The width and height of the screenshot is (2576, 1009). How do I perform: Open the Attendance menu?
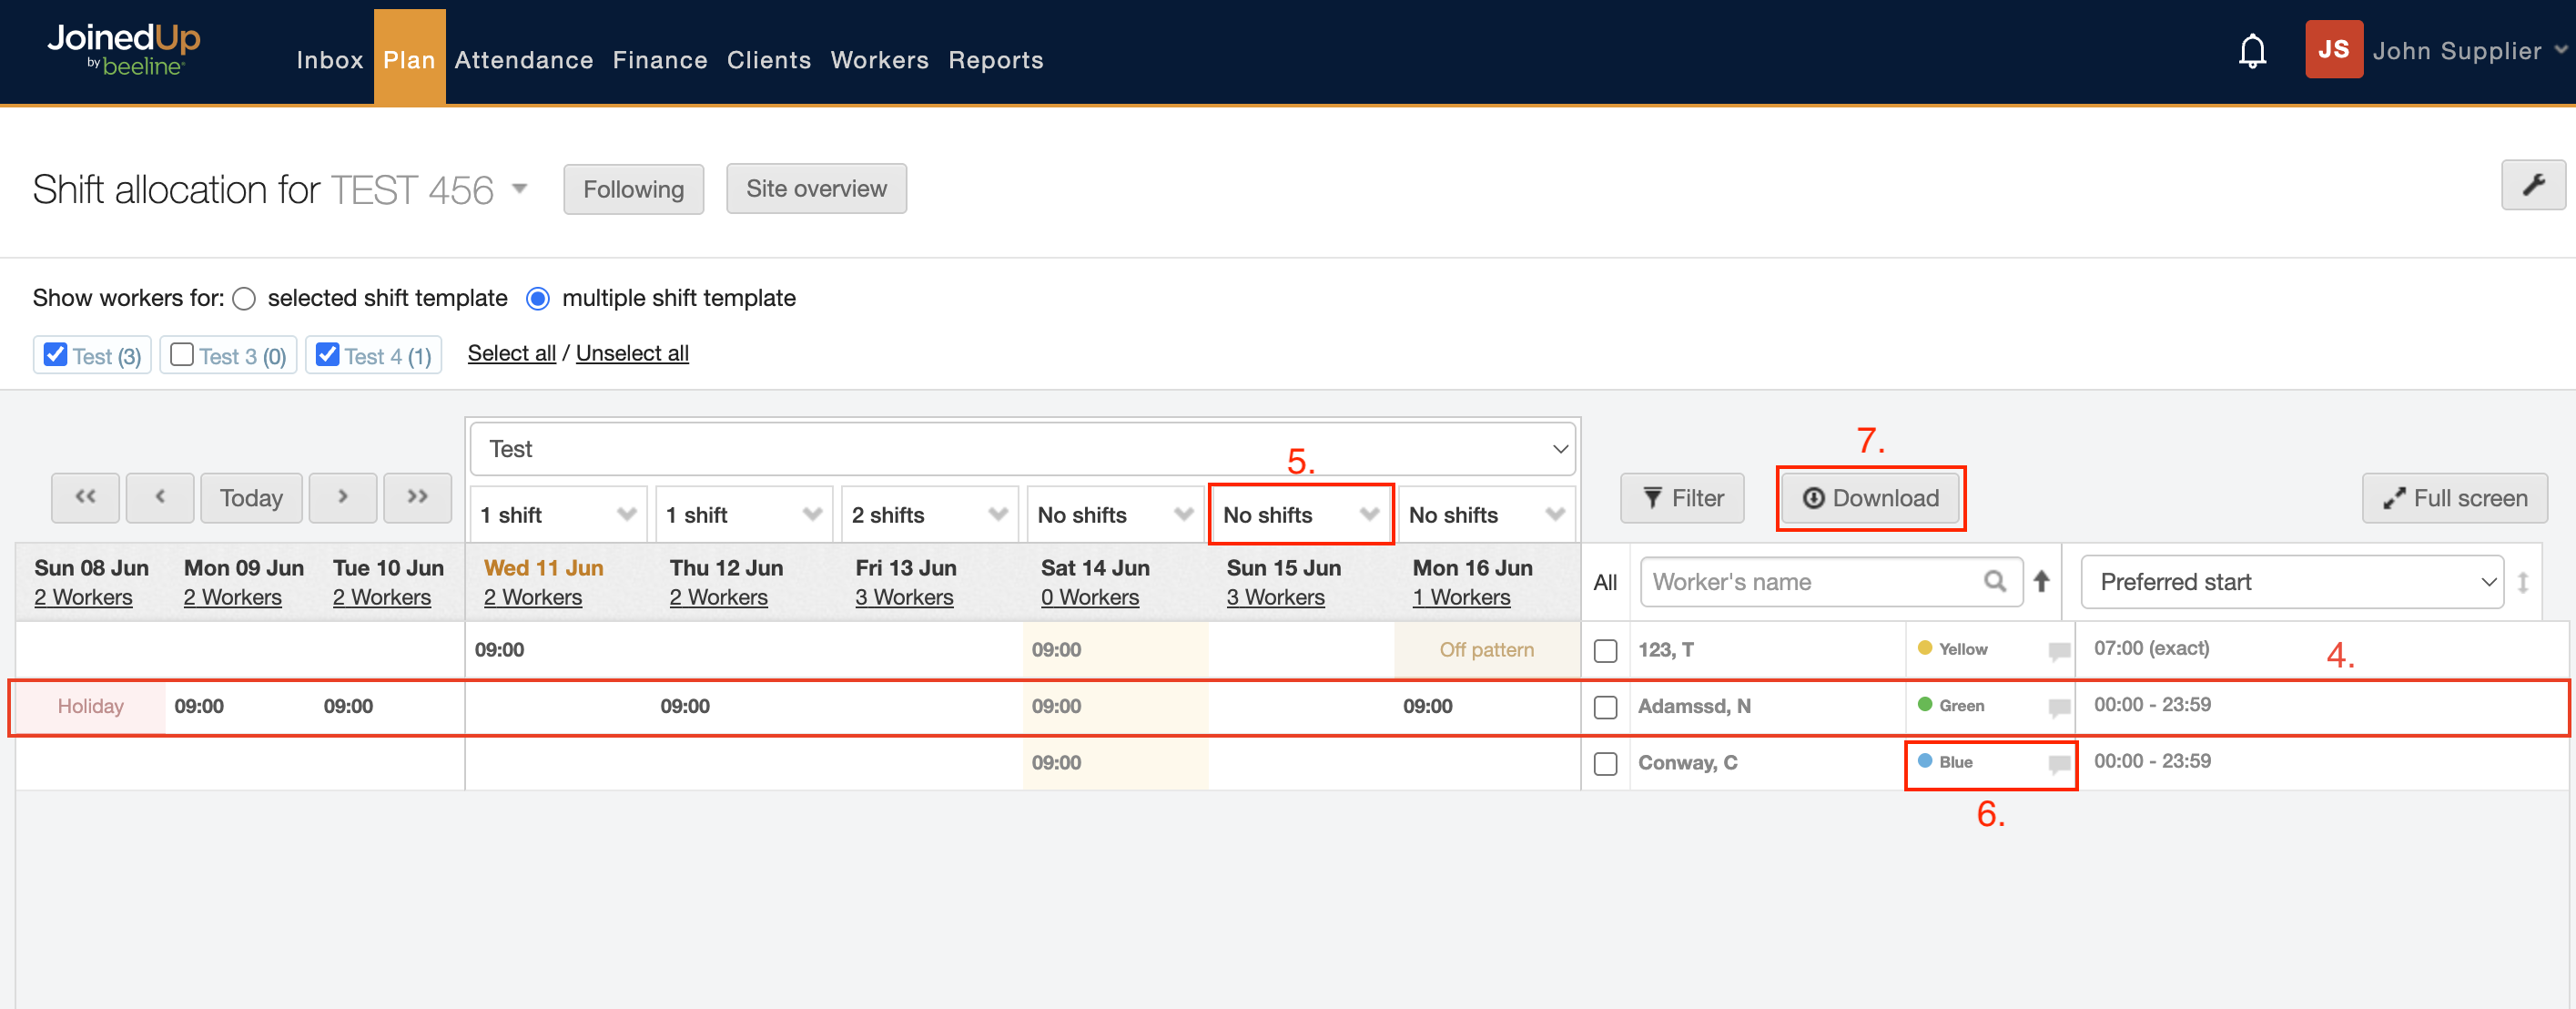(523, 60)
